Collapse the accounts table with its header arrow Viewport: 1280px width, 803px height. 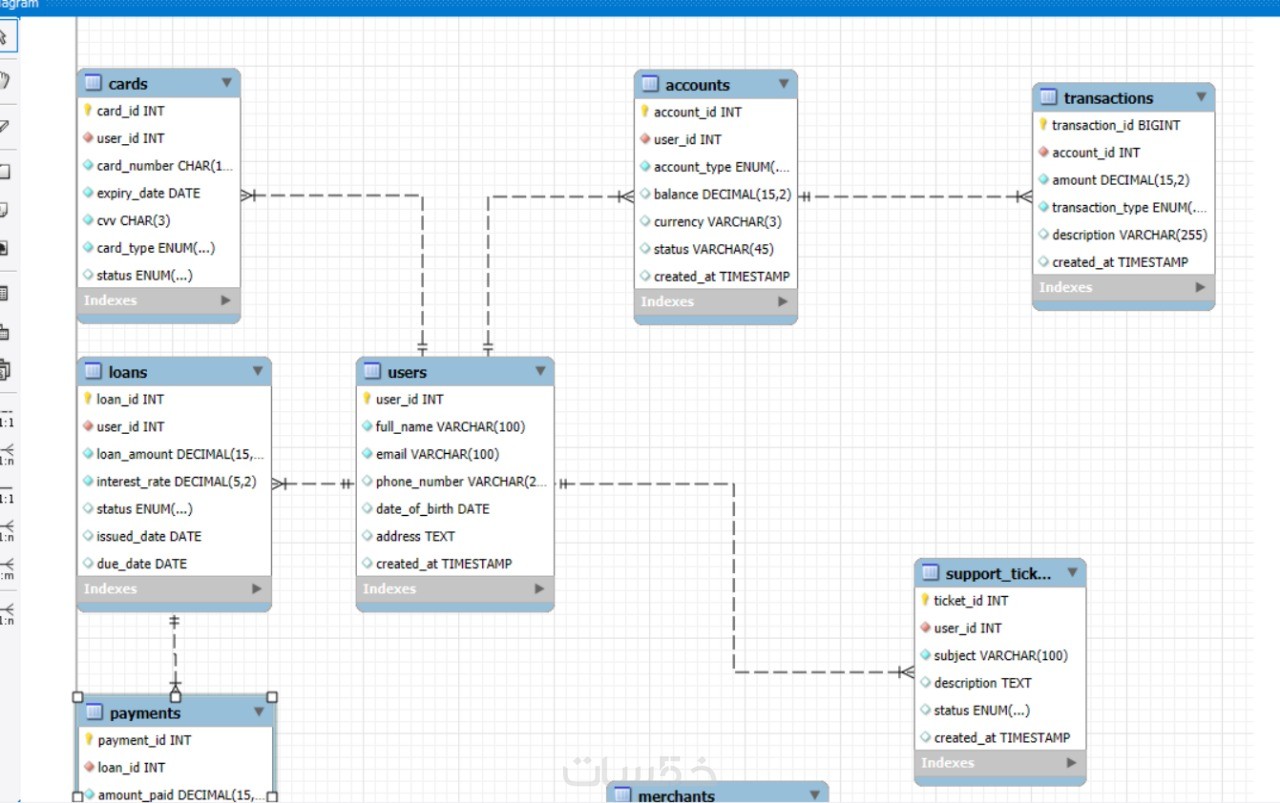pos(784,84)
